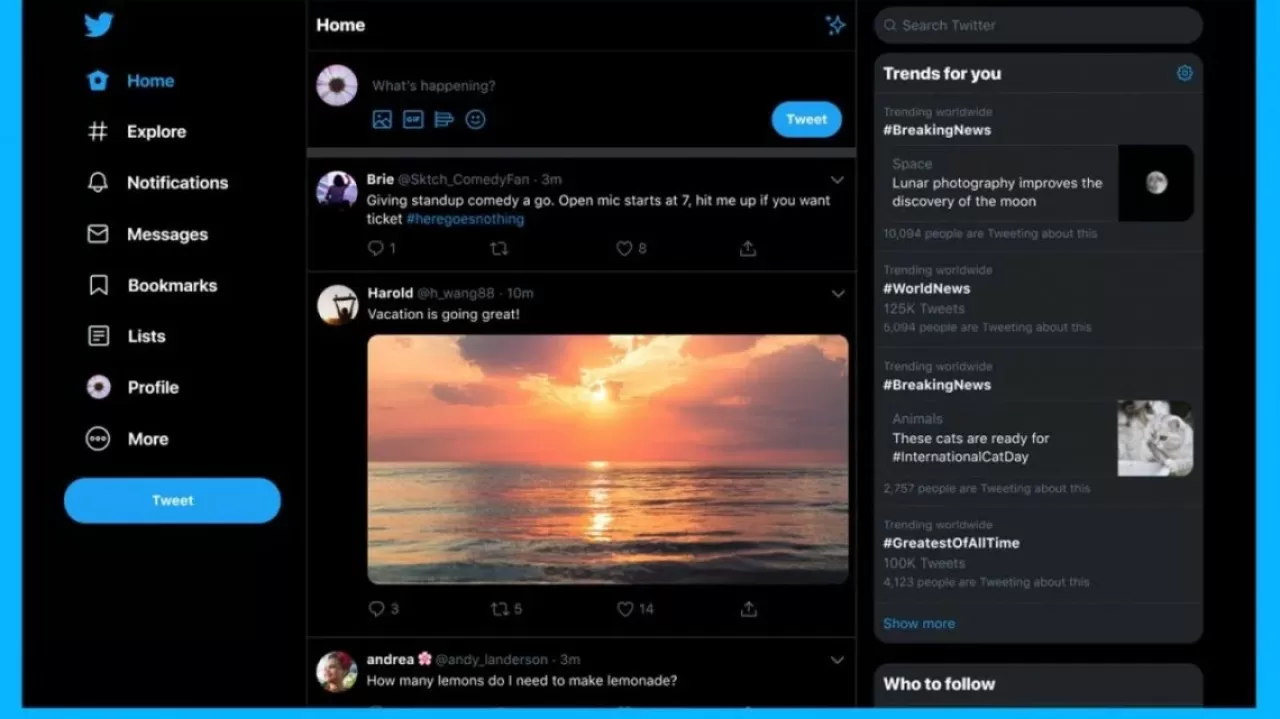Retweet Harold's vacation tweet
The width and height of the screenshot is (1280, 719).
(500, 609)
